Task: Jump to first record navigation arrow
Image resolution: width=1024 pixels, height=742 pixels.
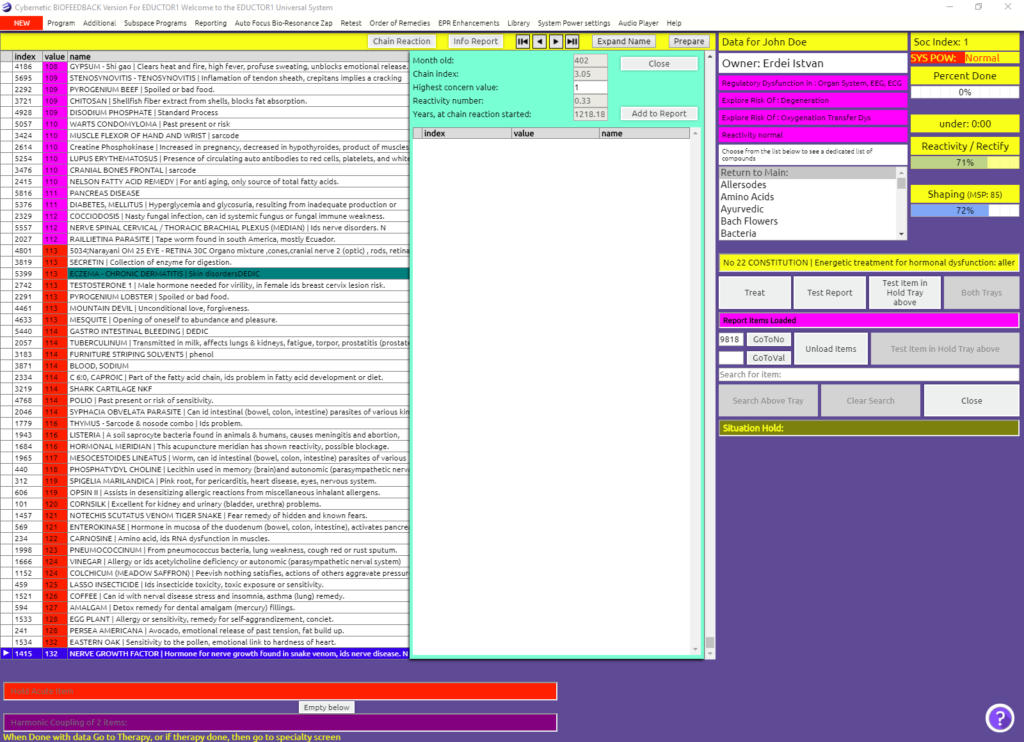Action: pos(522,42)
